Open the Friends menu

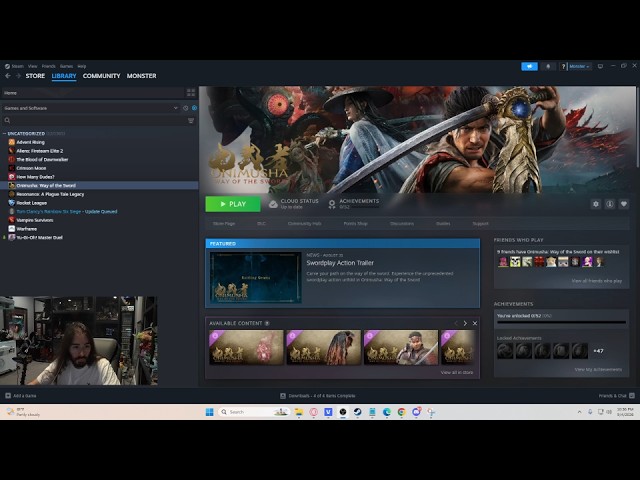point(49,66)
